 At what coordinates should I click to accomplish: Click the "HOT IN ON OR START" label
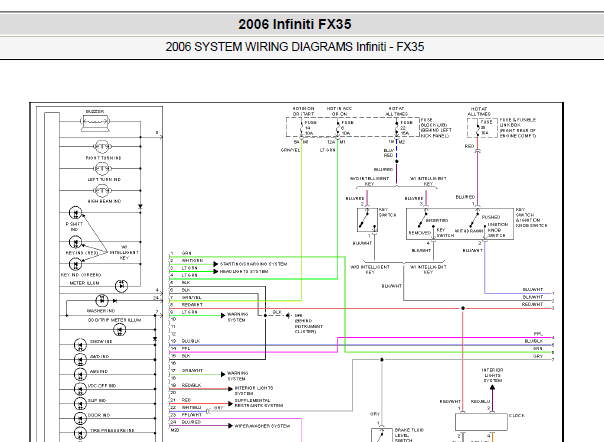pos(304,111)
